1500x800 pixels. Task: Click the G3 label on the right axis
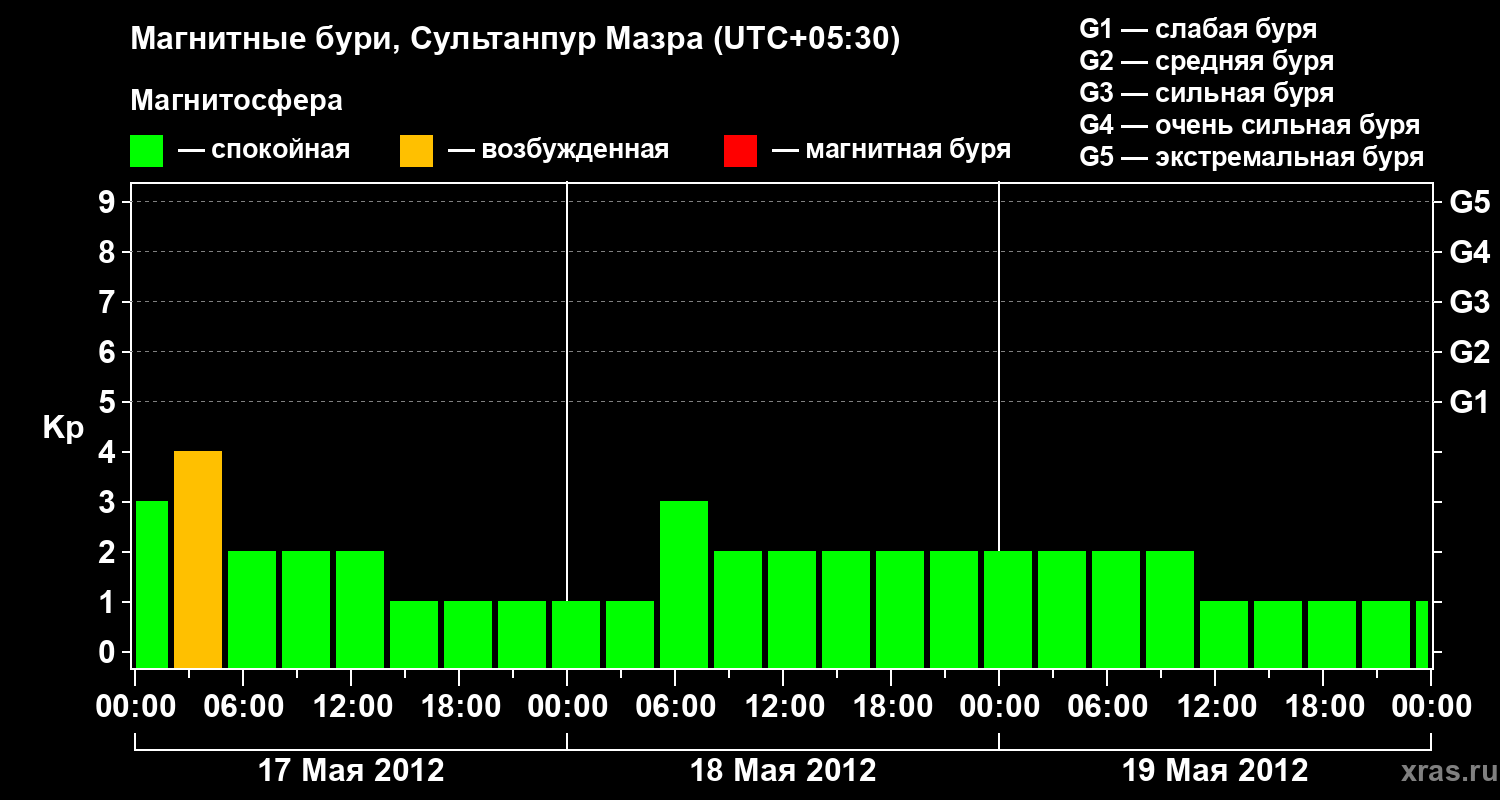tap(1469, 302)
